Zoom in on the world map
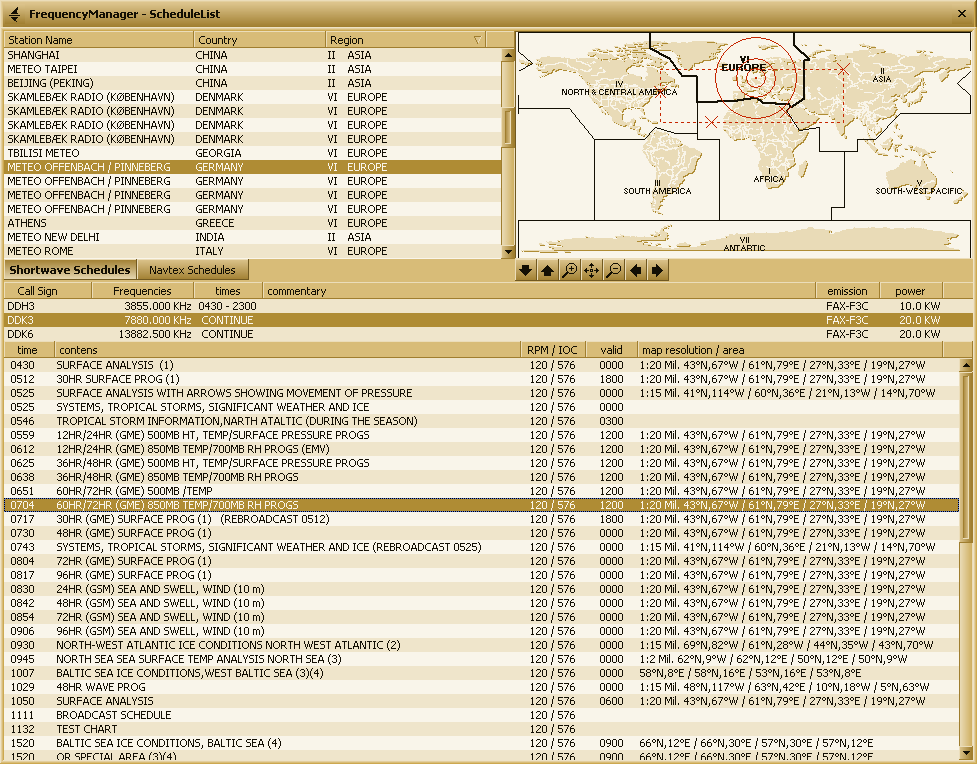The width and height of the screenshot is (977, 764). (x=569, y=270)
